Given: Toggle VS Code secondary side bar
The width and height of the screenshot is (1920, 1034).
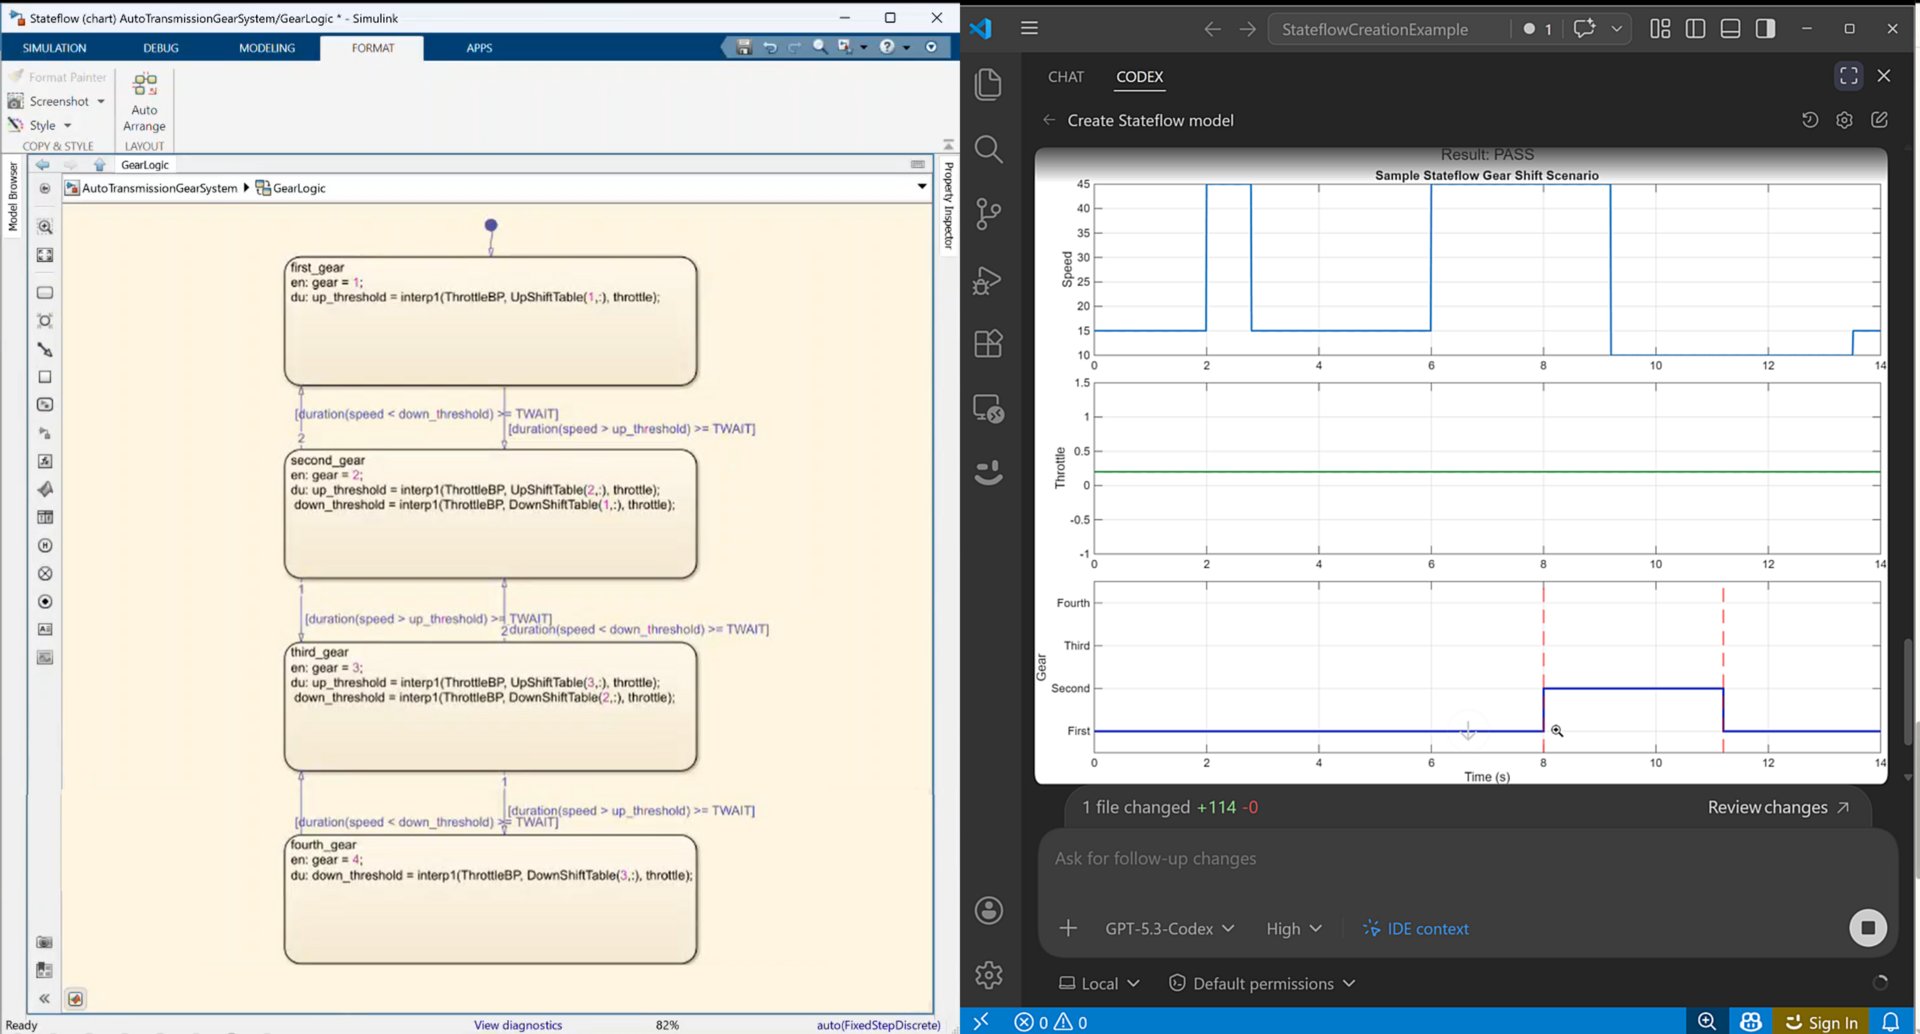Looking at the screenshot, I should (x=1766, y=29).
